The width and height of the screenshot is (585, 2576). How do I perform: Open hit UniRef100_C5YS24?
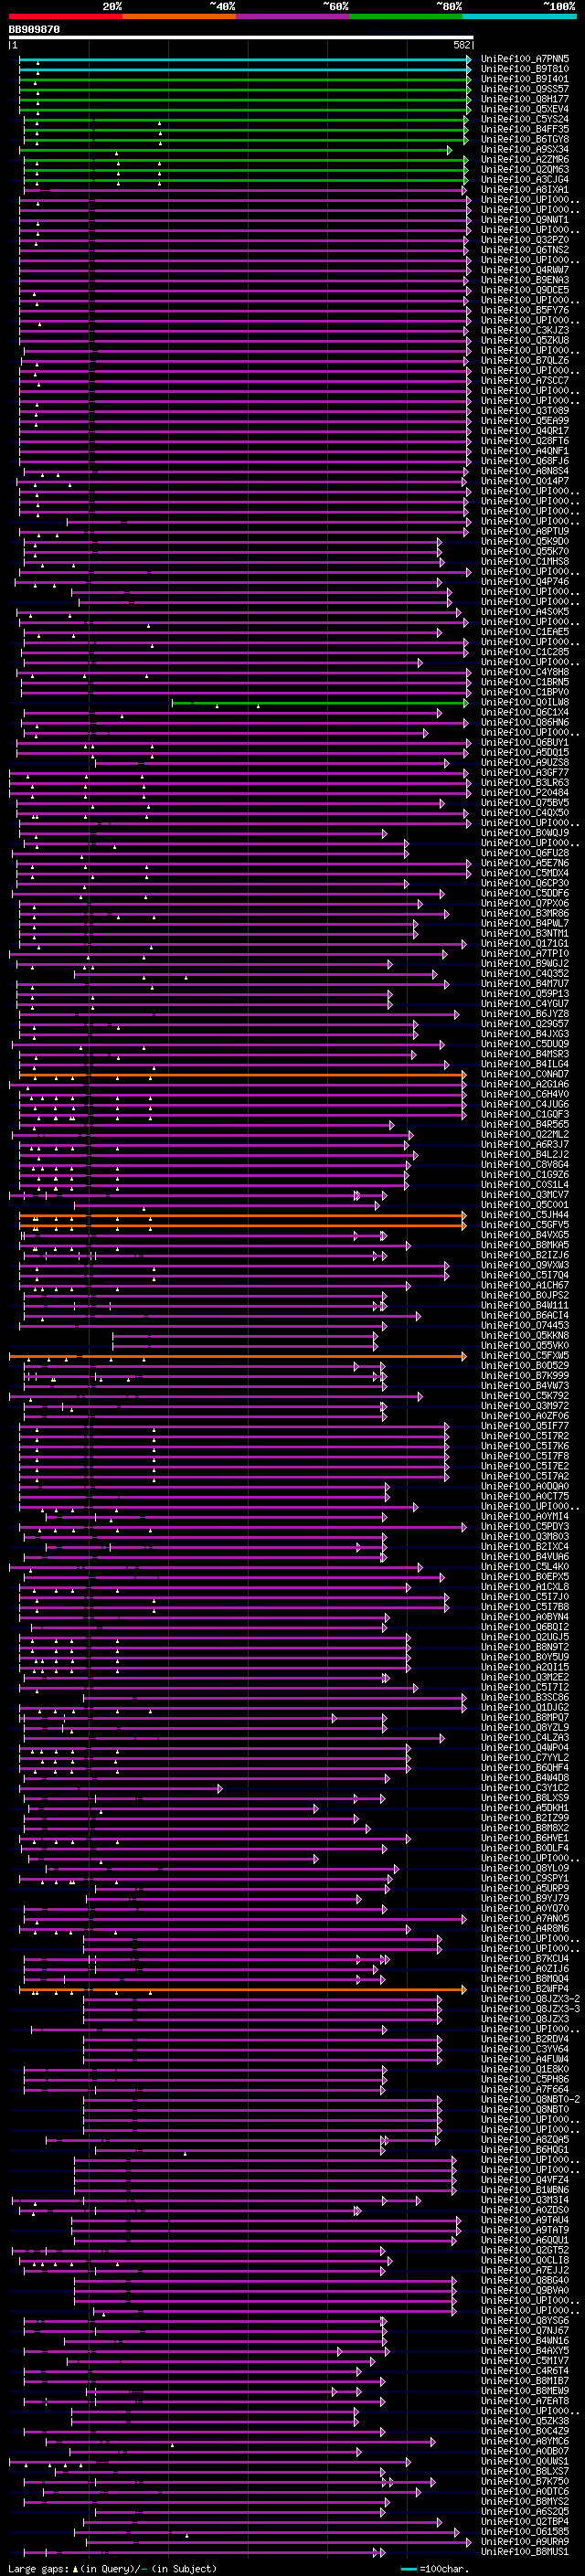(525, 119)
